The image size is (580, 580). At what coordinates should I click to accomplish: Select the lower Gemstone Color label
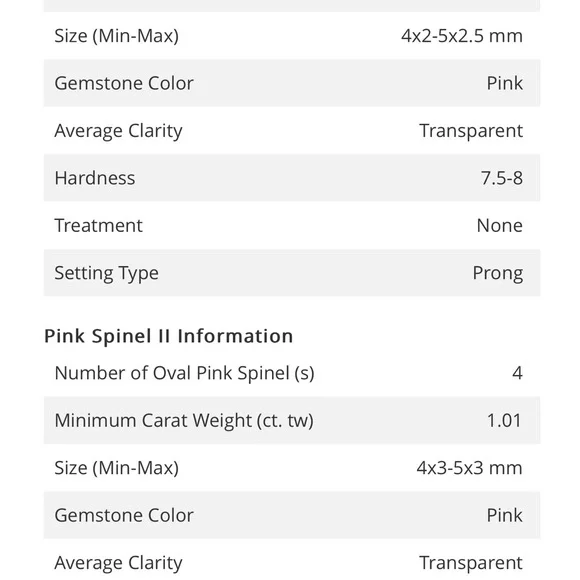[124, 515]
